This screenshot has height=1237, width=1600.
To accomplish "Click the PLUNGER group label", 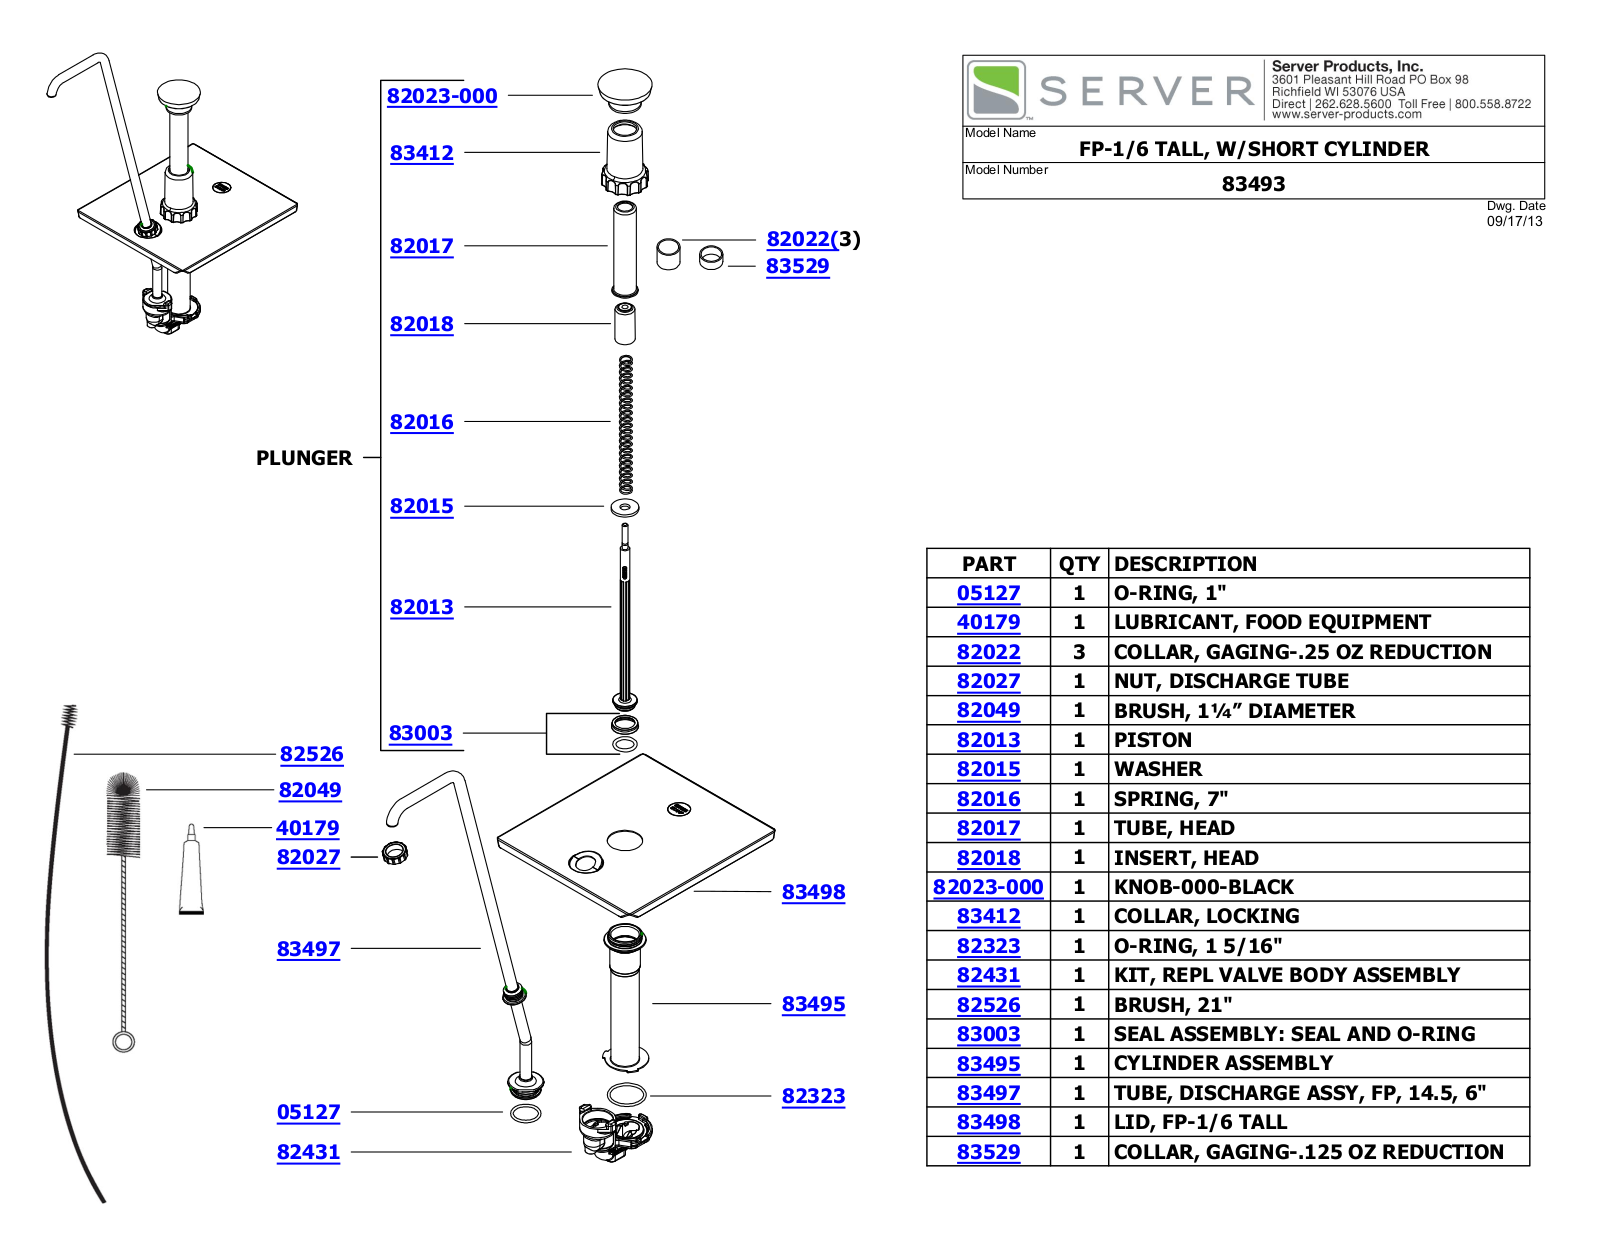I will coord(304,458).
